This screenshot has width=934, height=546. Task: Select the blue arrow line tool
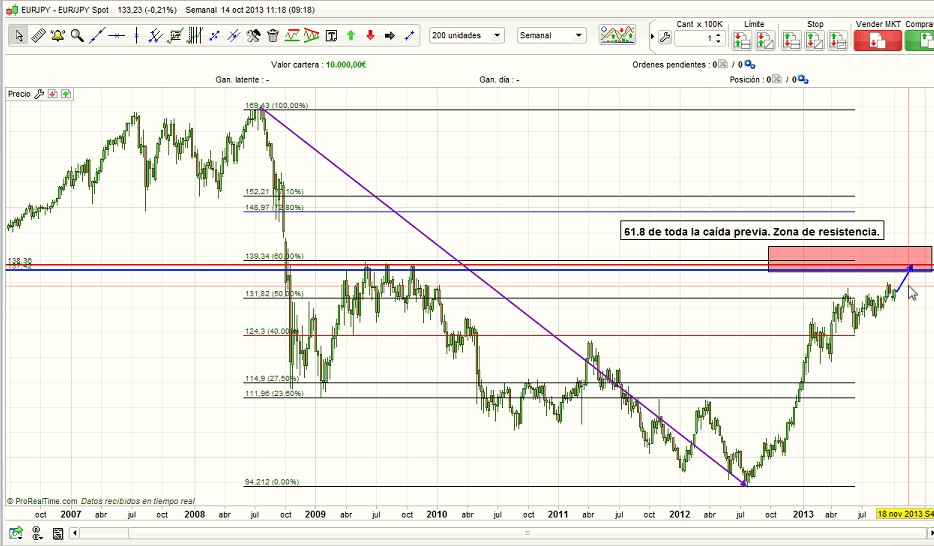(409, 36)
